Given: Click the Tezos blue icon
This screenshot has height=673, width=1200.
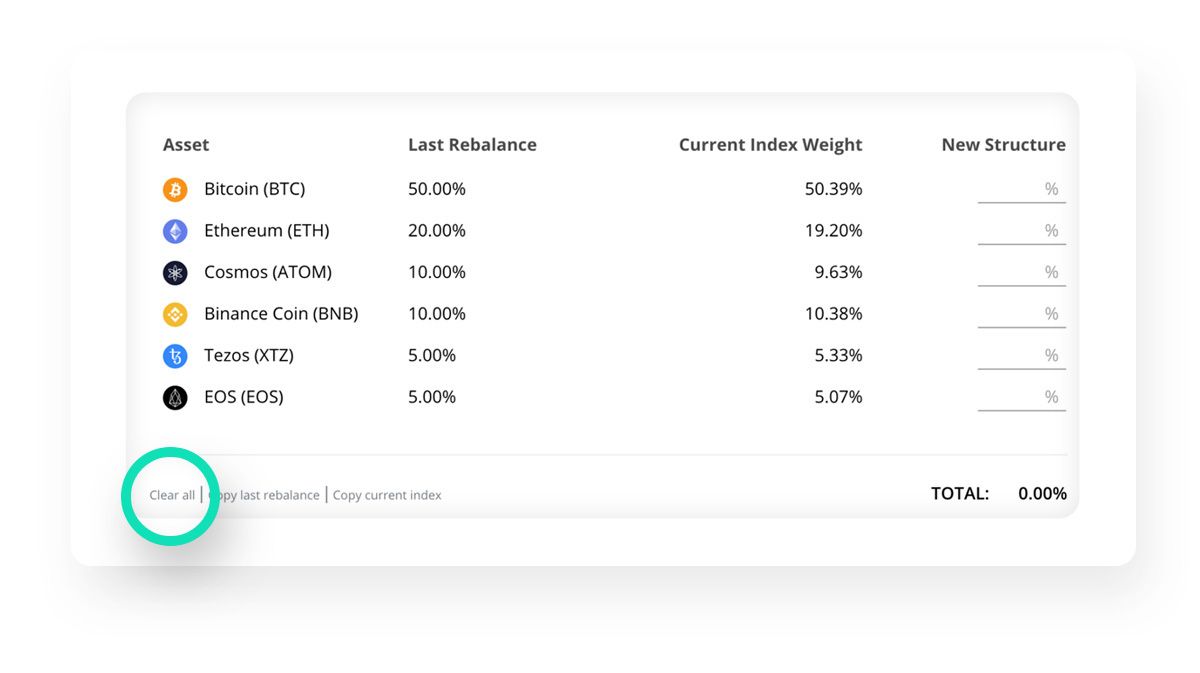Looking at the screenshot, I should click(x=175, y=356).
